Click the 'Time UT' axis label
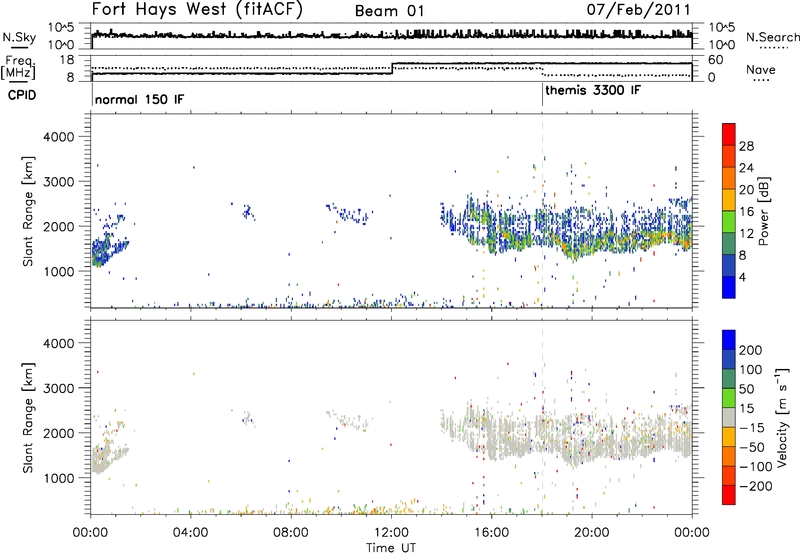Screen dimensions: 800x554 click(x=391, y=547)
